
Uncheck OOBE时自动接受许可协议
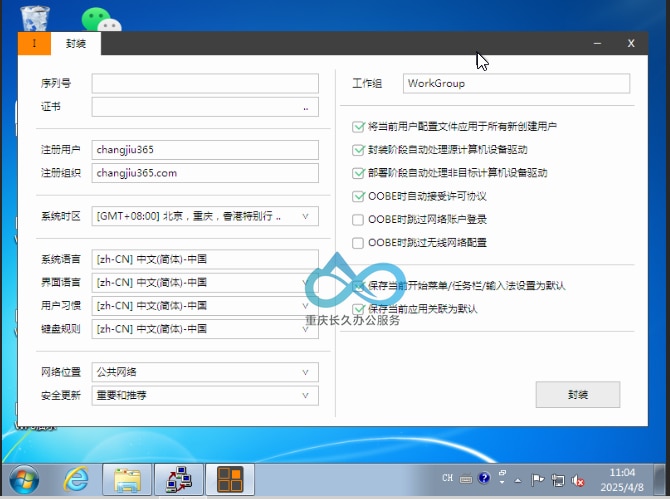click(x=358, y=196)
